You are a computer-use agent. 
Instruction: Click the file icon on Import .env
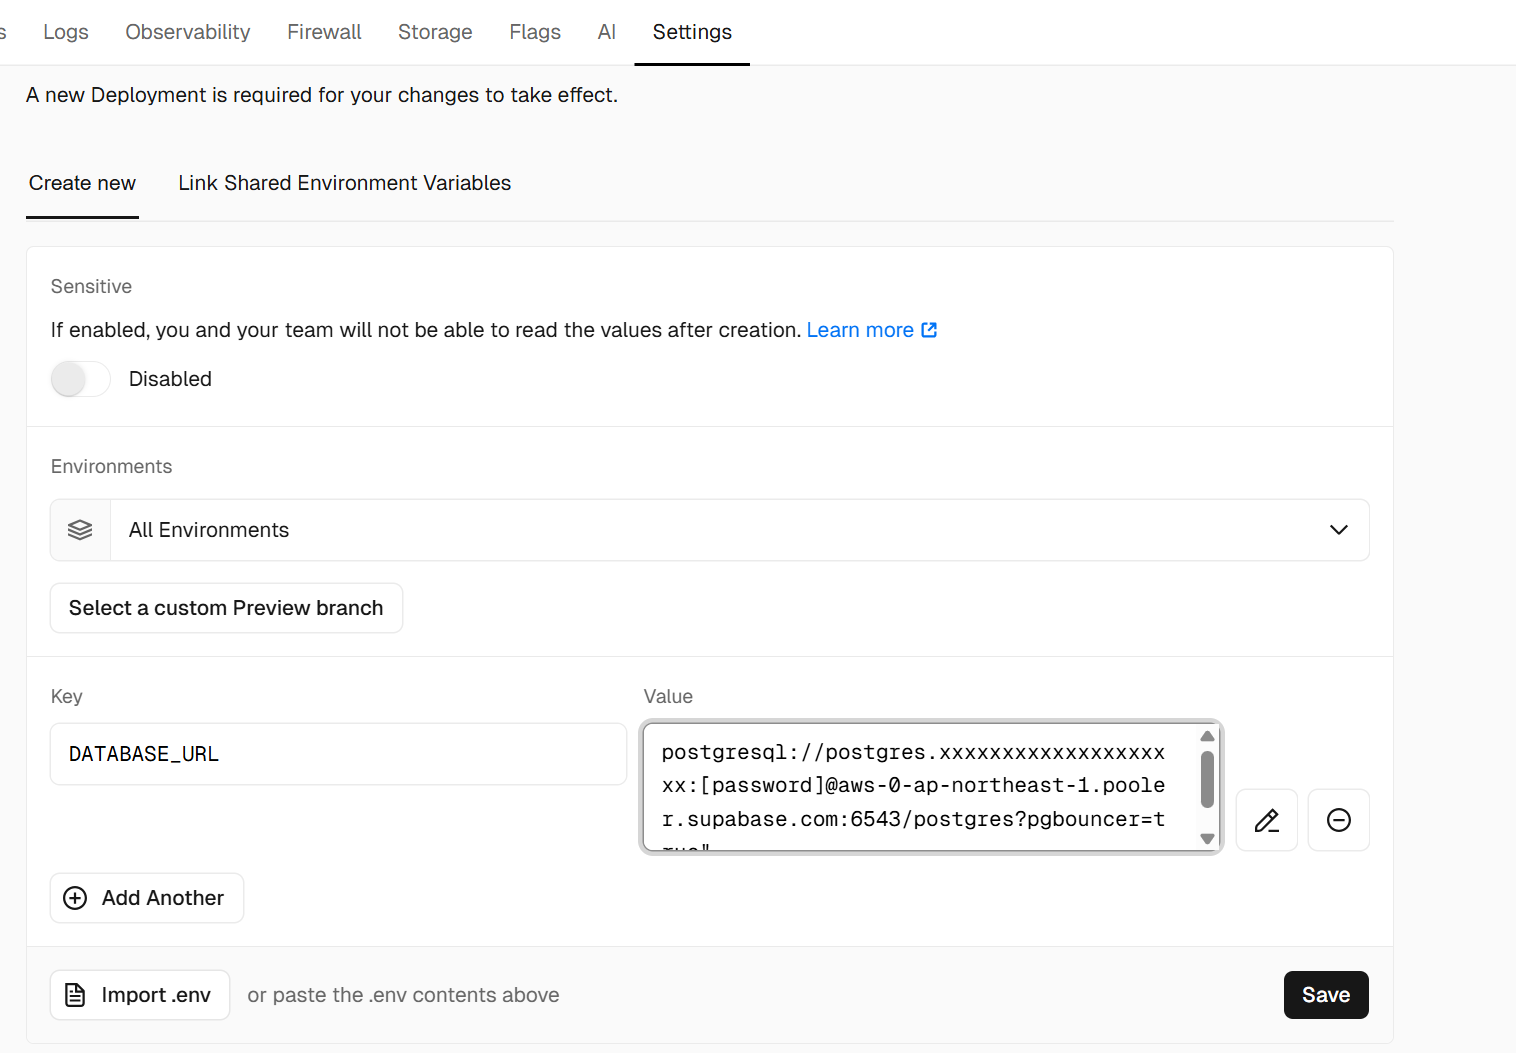75,995
